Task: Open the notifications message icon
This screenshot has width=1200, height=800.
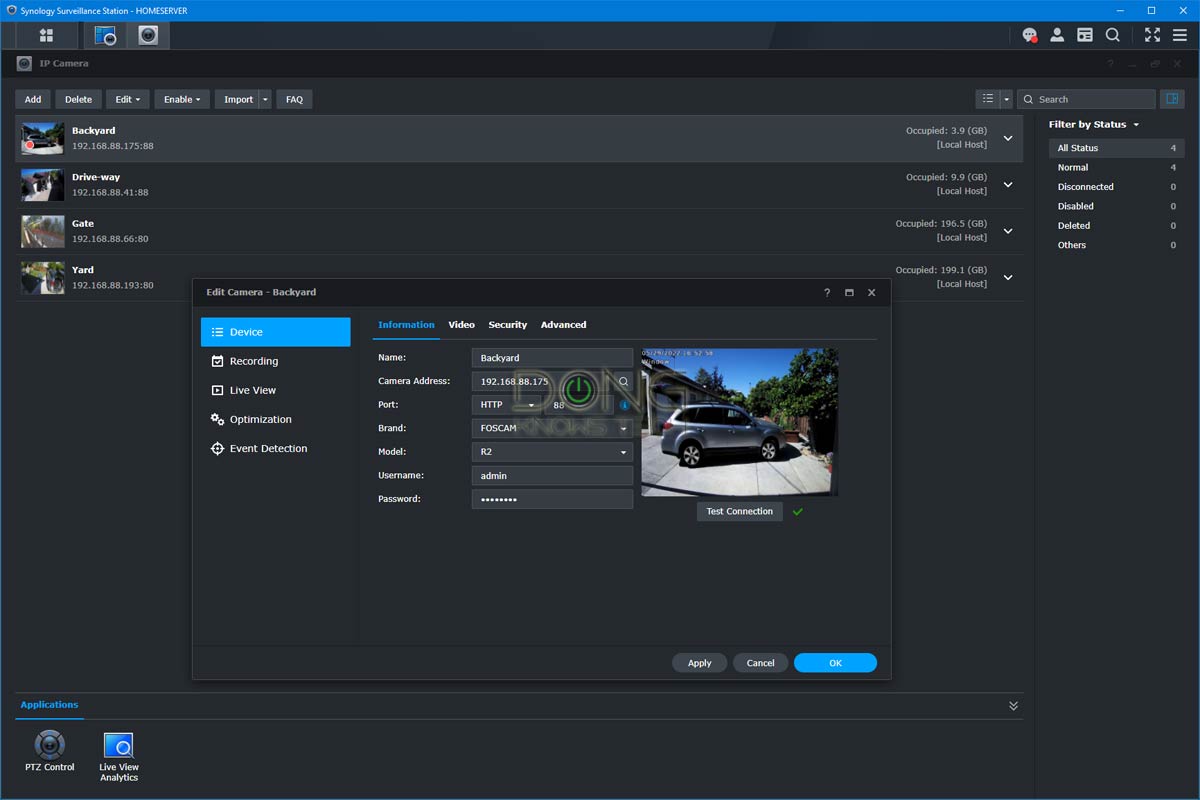Action: tap(1030, 35)
